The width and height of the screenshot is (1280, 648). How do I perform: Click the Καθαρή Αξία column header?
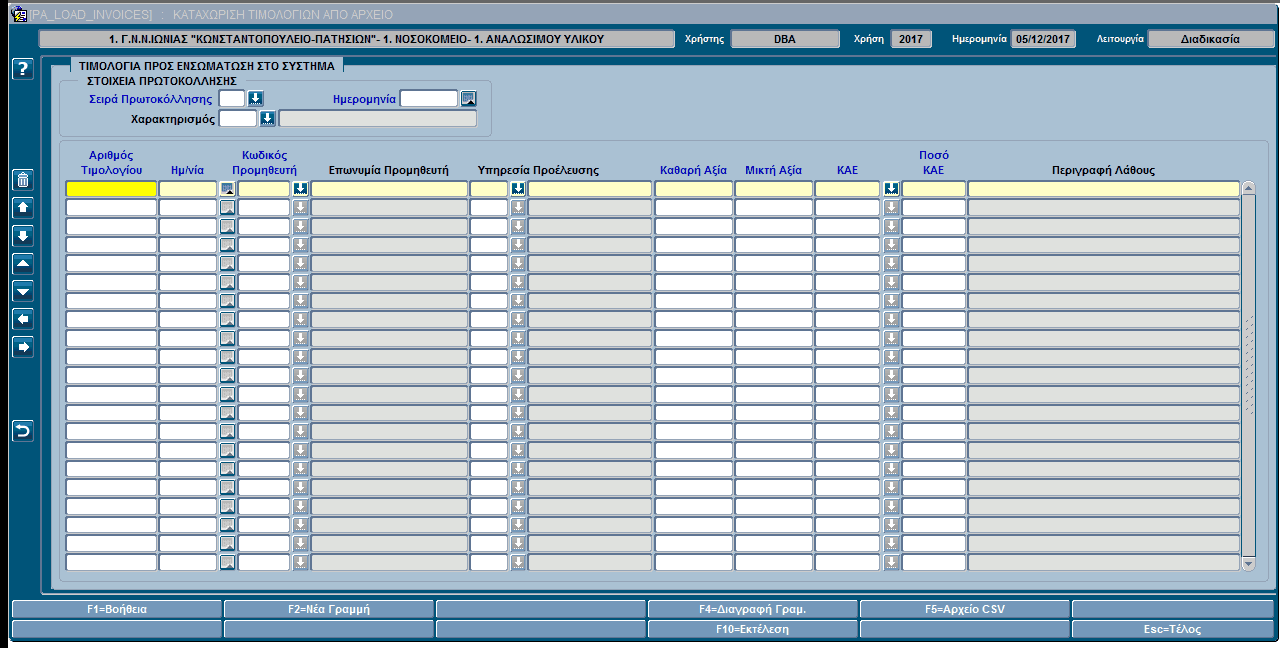coord(693,170)
